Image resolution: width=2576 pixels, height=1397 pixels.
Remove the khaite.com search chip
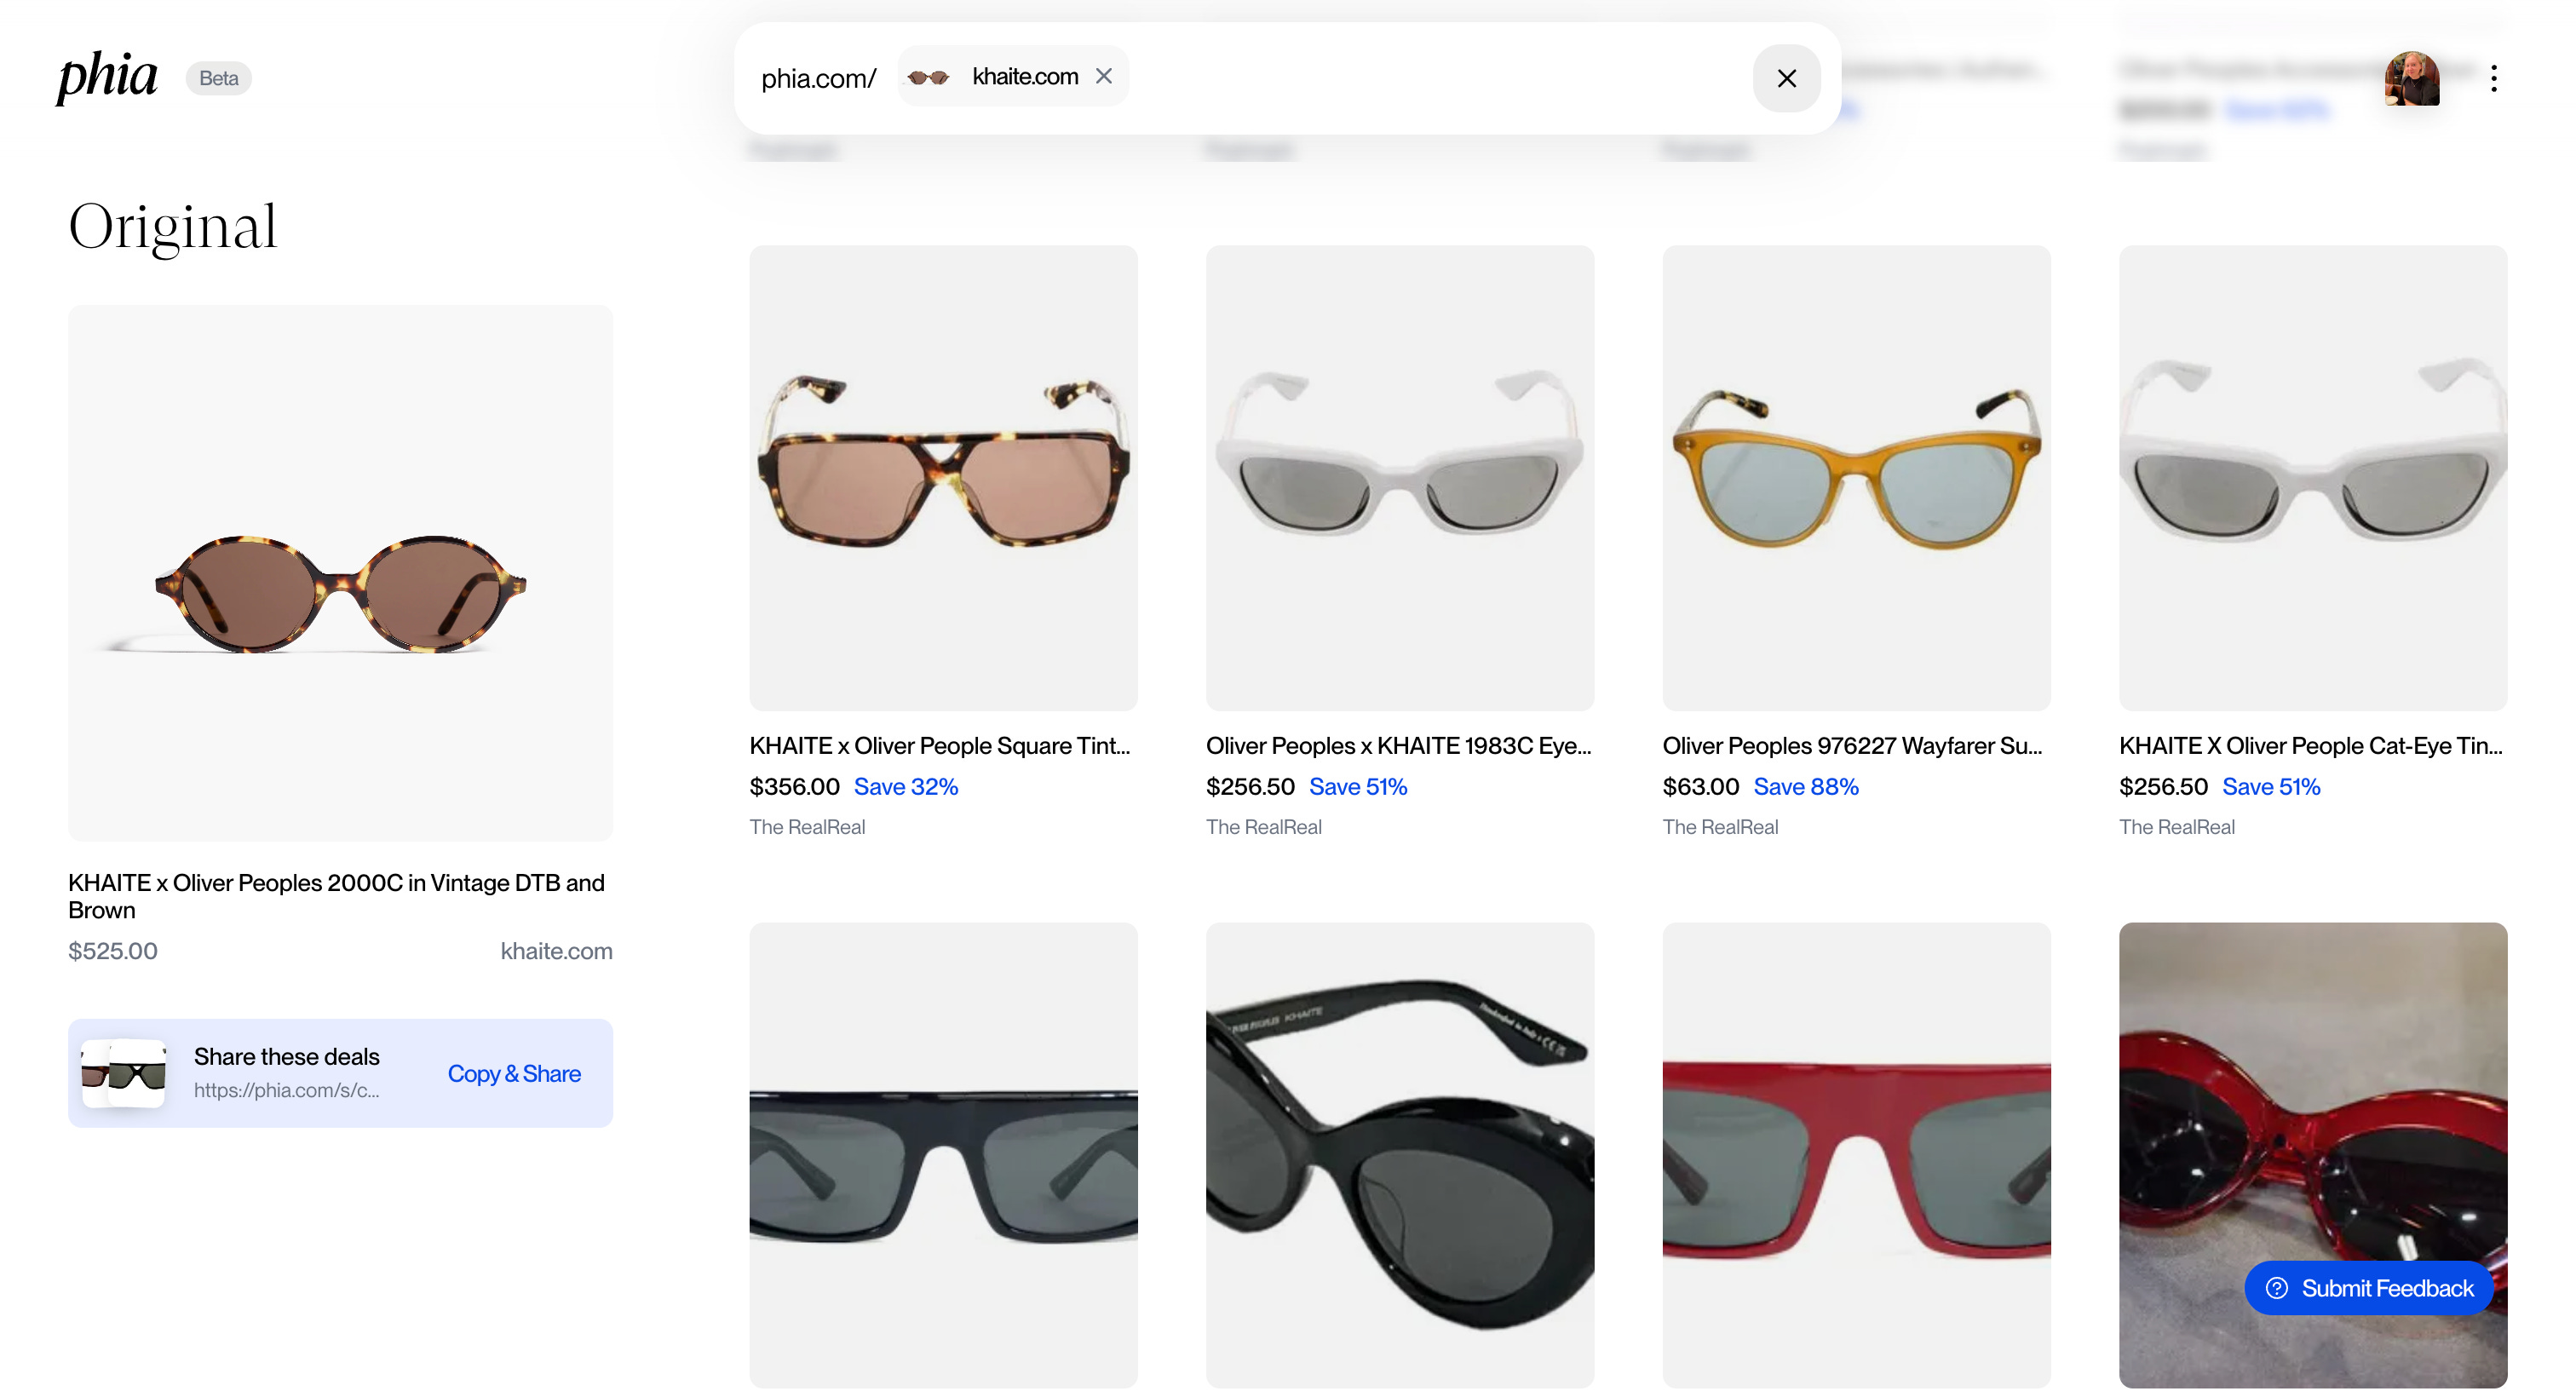pyautogui.click(x=1103, y=76)
